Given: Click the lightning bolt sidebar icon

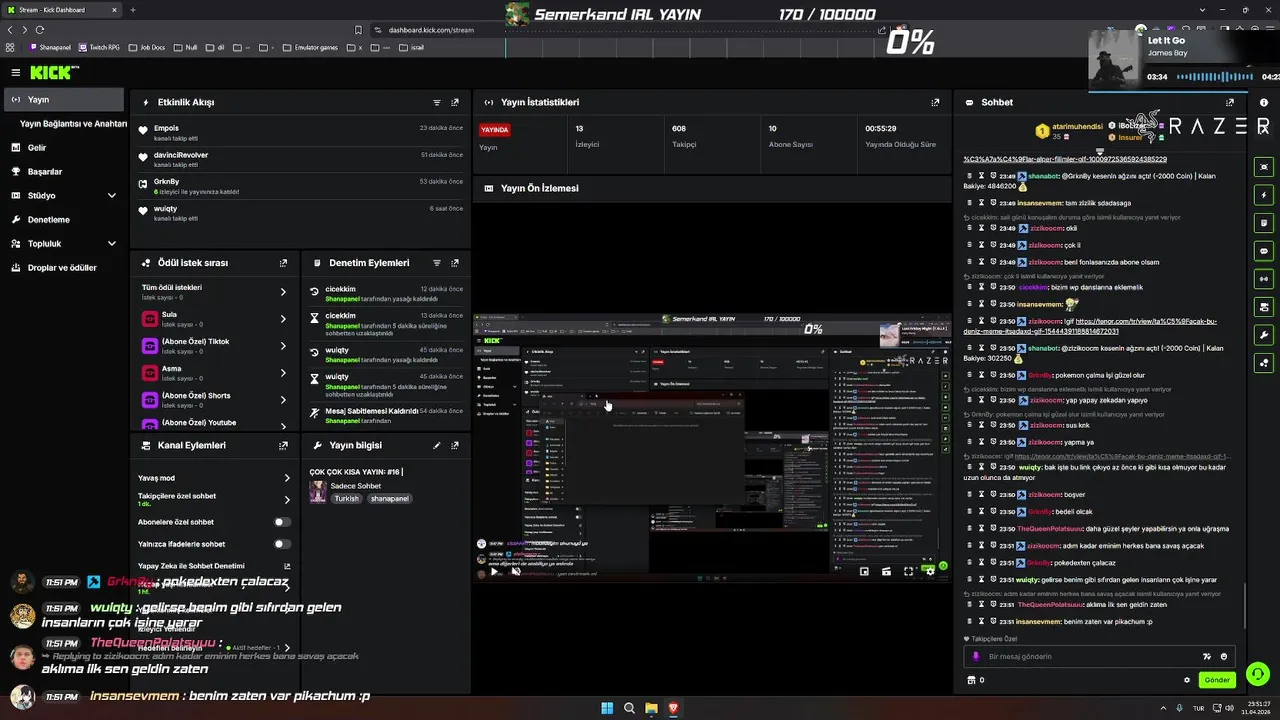Looking at the screenshot, I should [1264, 195].
